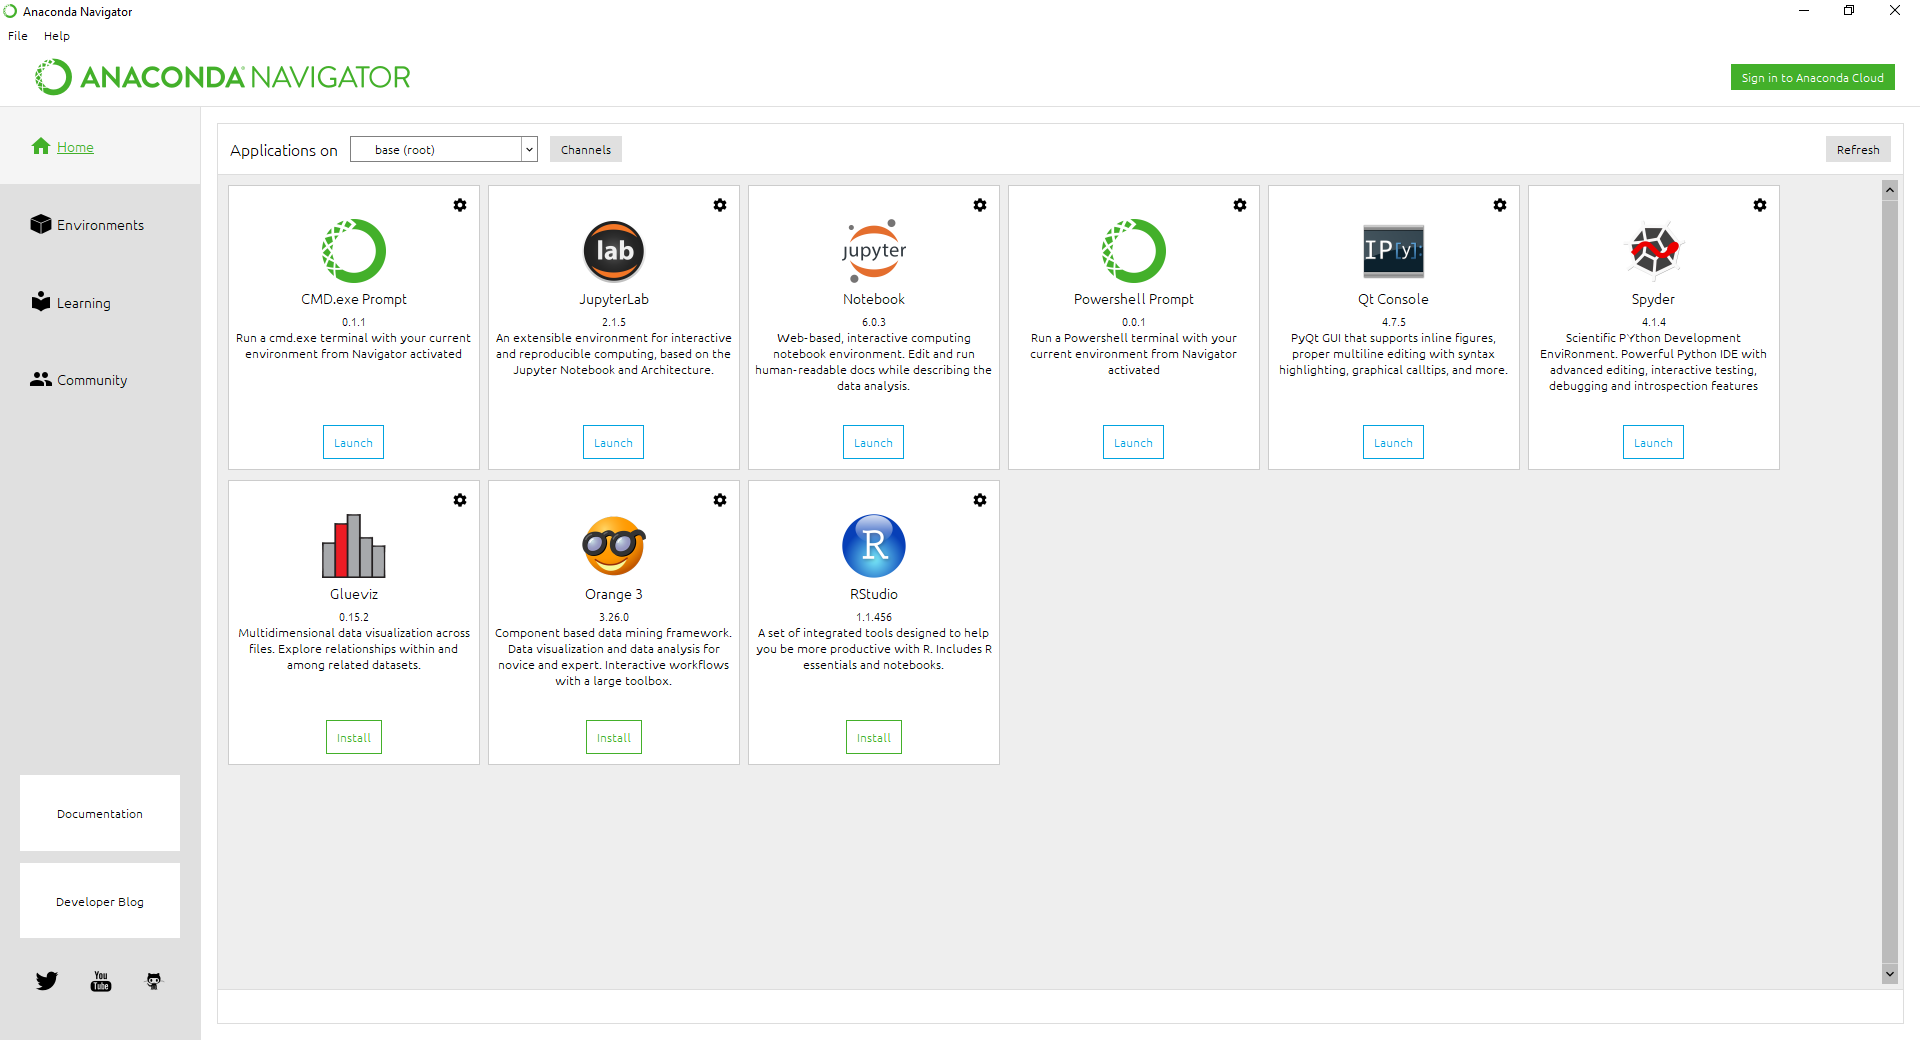This screenshot has width=1921, height=1041.
Task: Click the Community people icon
Action: [x=41, y=379]
